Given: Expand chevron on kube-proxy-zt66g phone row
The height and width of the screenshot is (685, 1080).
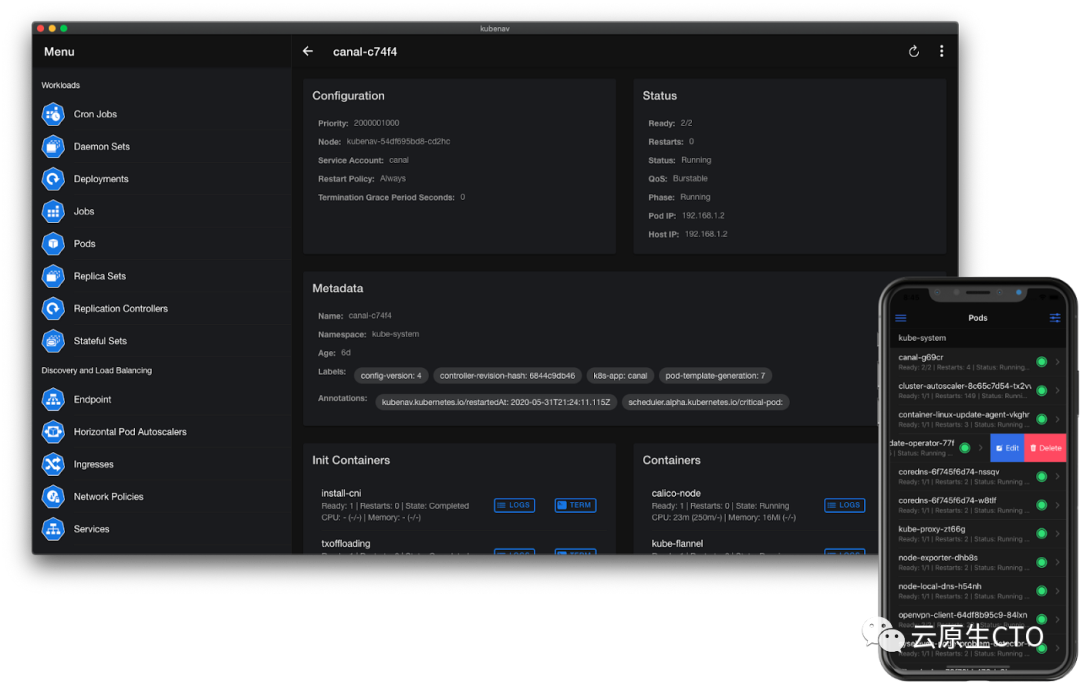Looking at the screenshot, I should [x=1057, y=534].
